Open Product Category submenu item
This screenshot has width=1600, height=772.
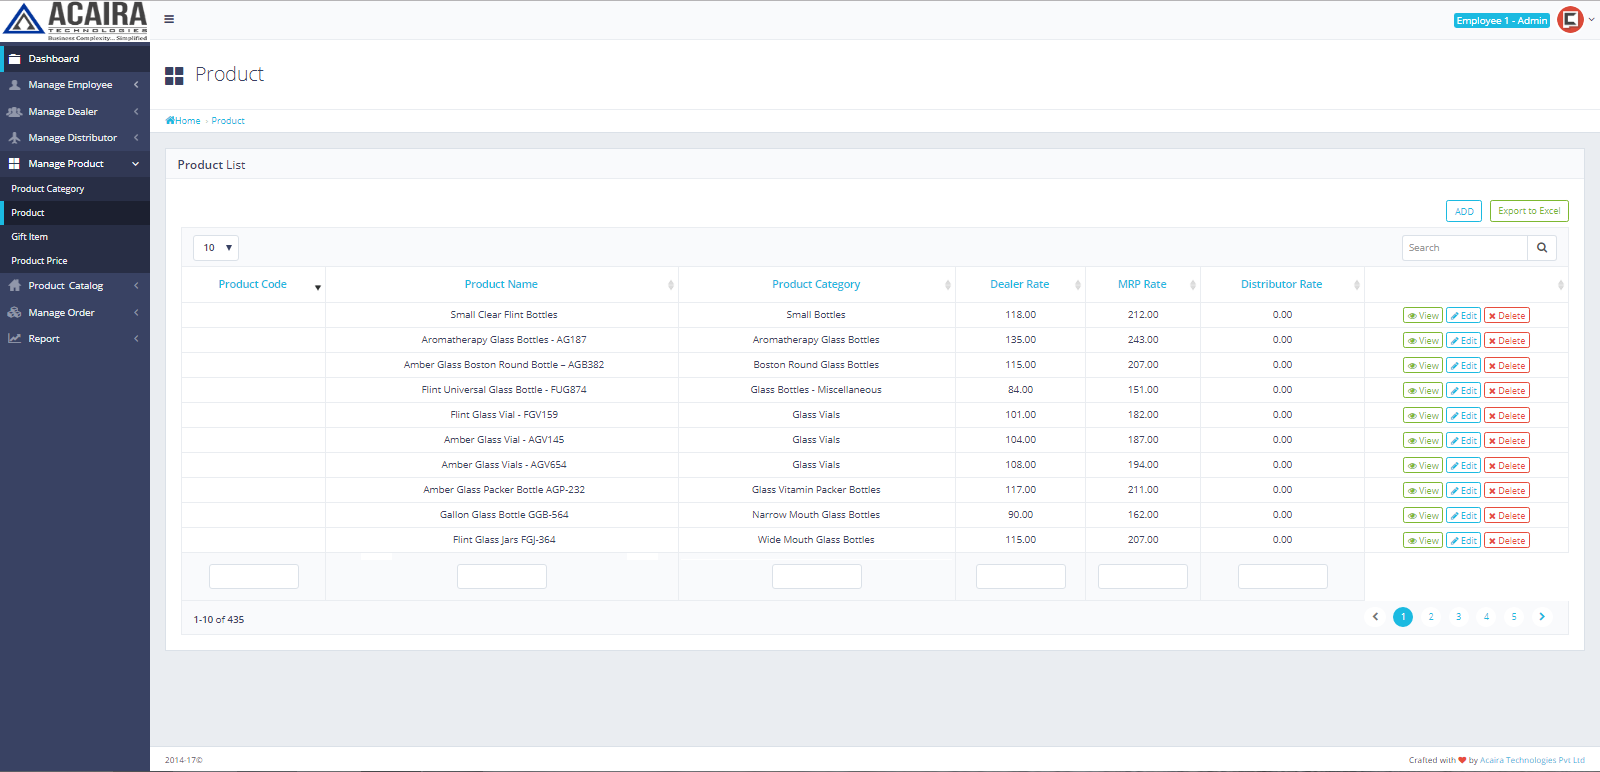[x=48, y=189]
